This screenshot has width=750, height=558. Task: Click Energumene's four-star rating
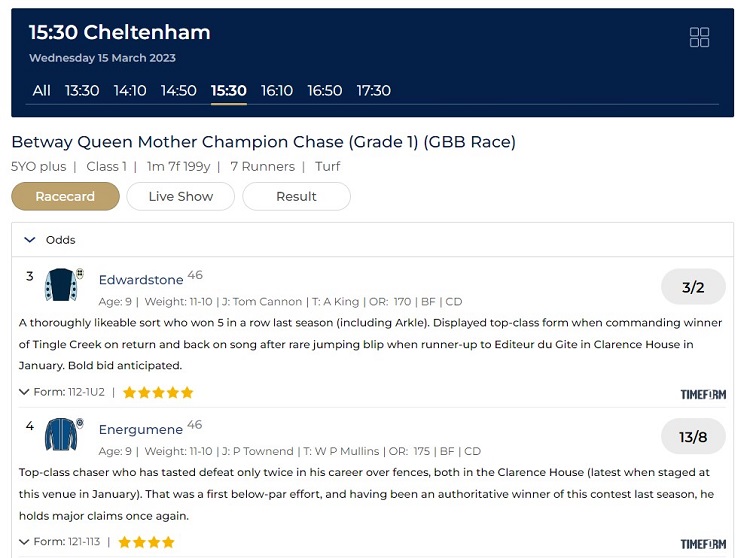pyautogui.click(x=146, y=542)
